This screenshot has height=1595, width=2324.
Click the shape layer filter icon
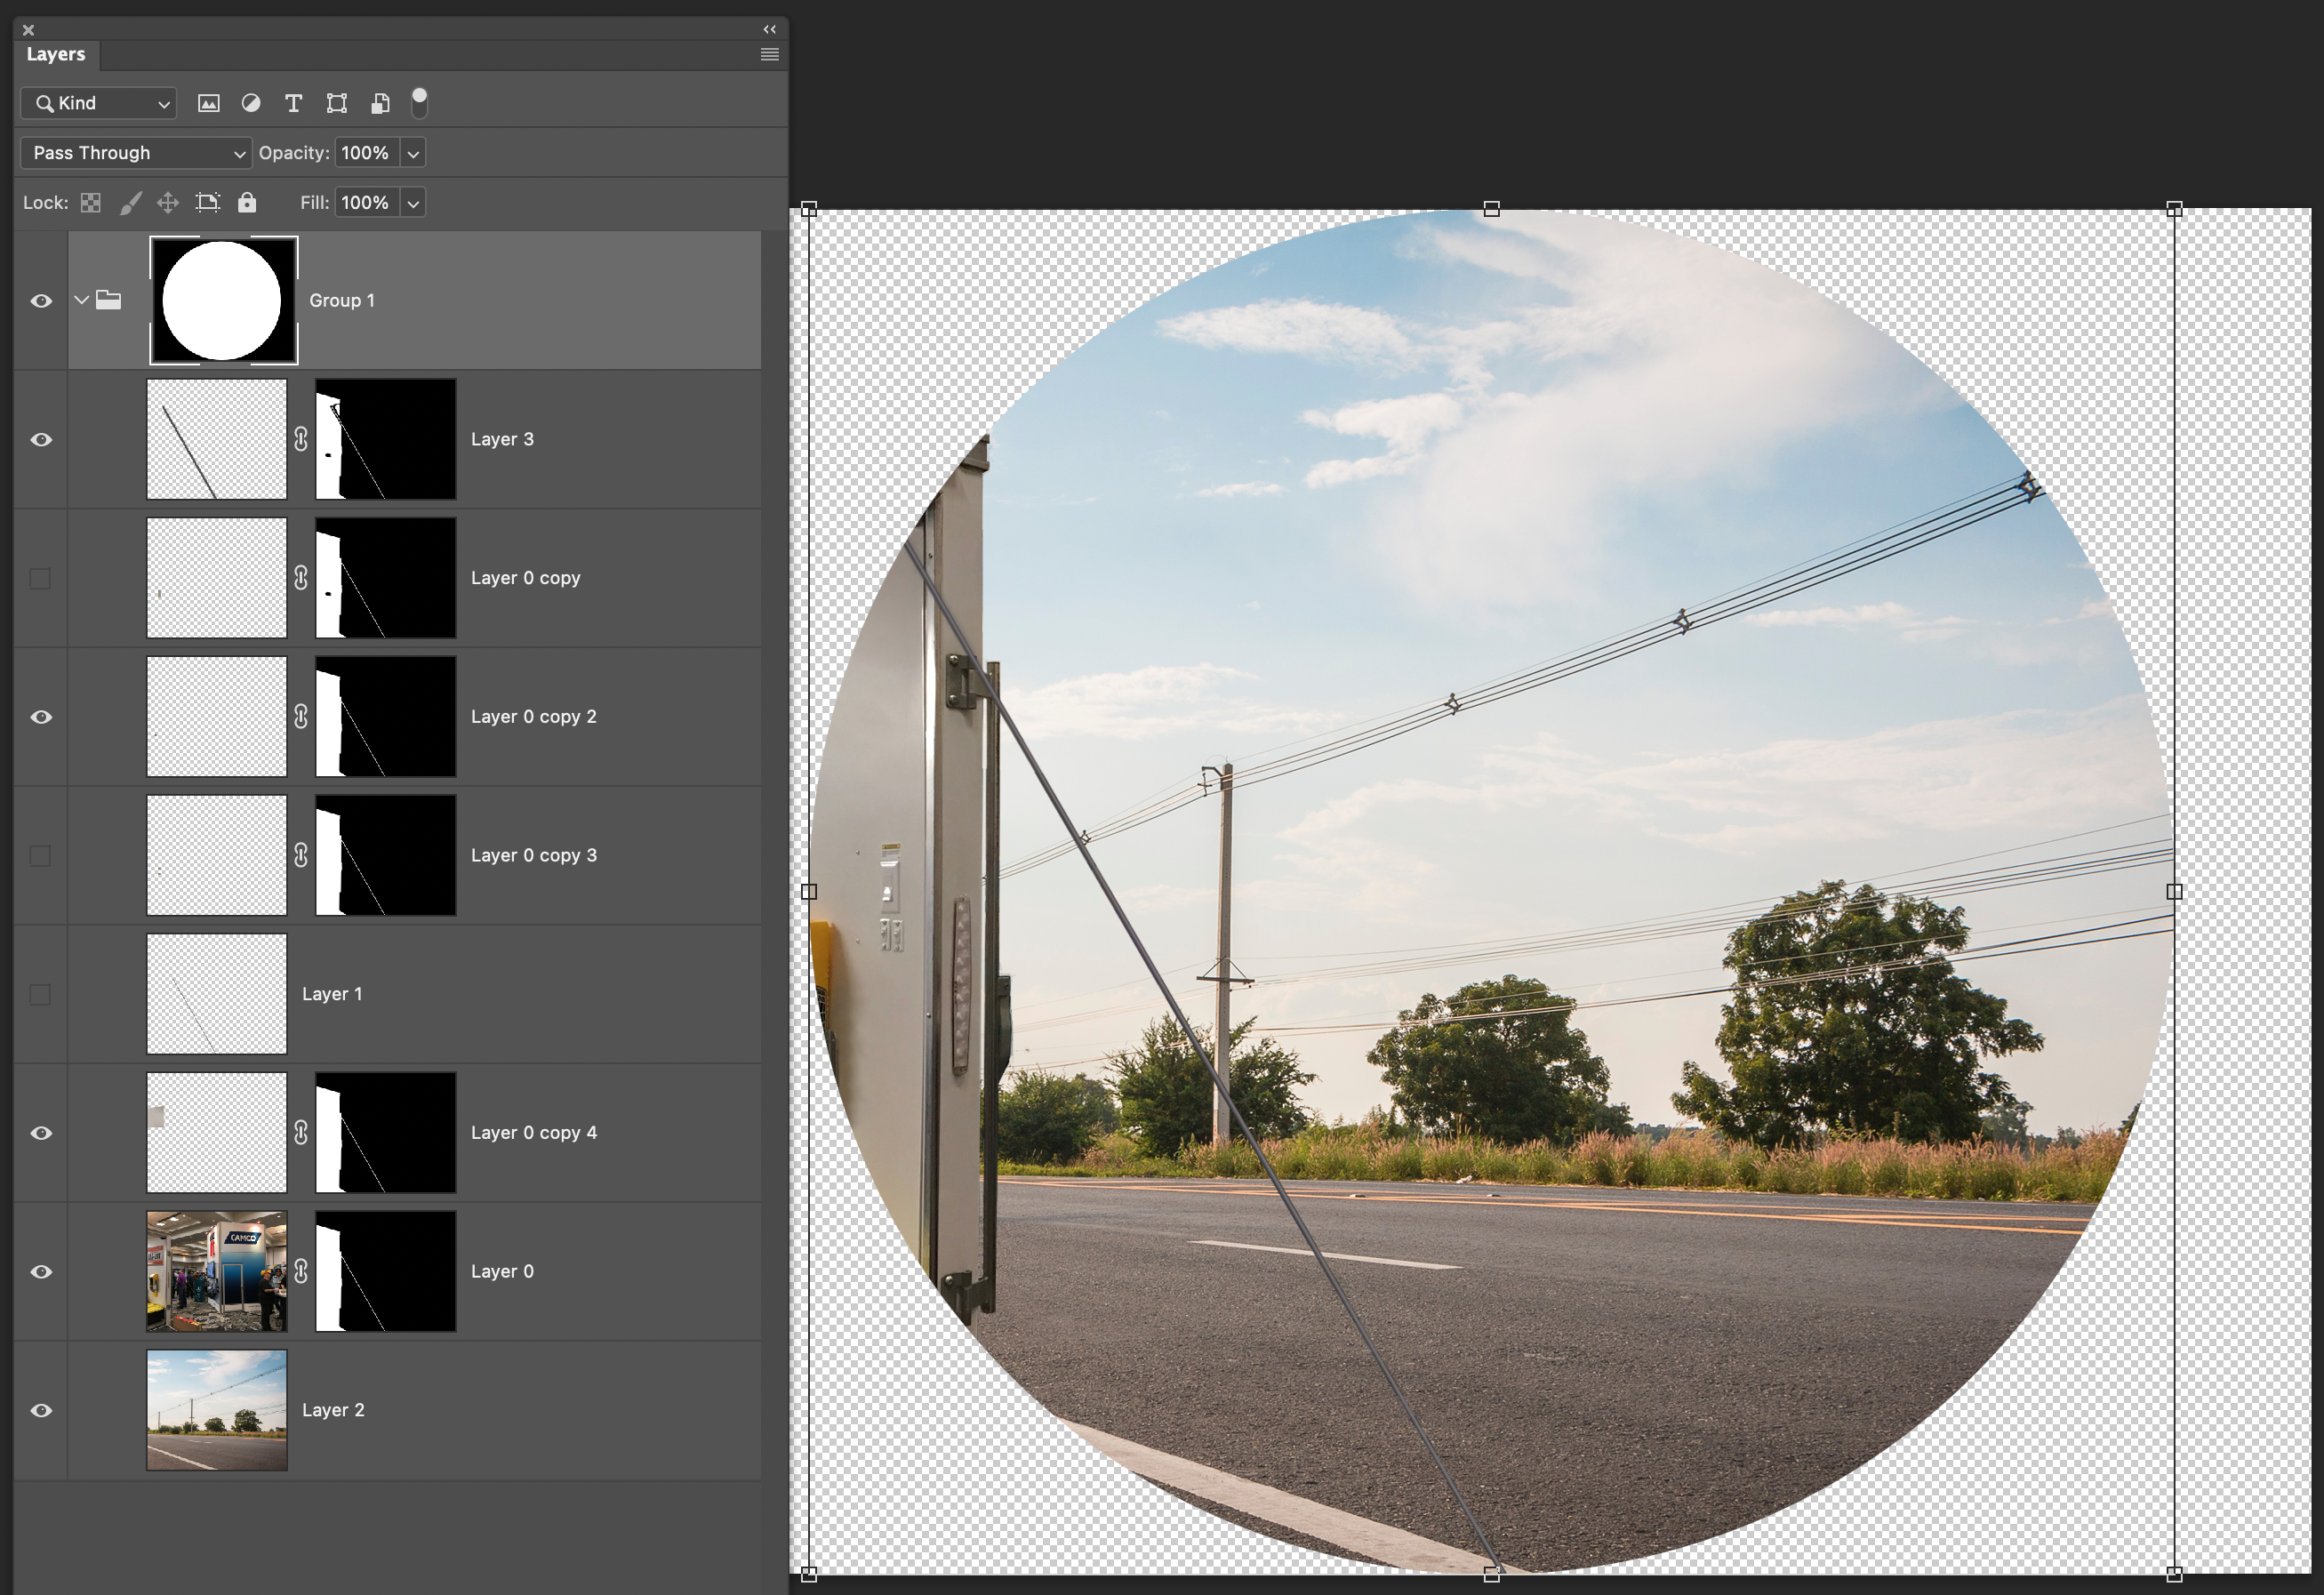(x=337, y=103)
